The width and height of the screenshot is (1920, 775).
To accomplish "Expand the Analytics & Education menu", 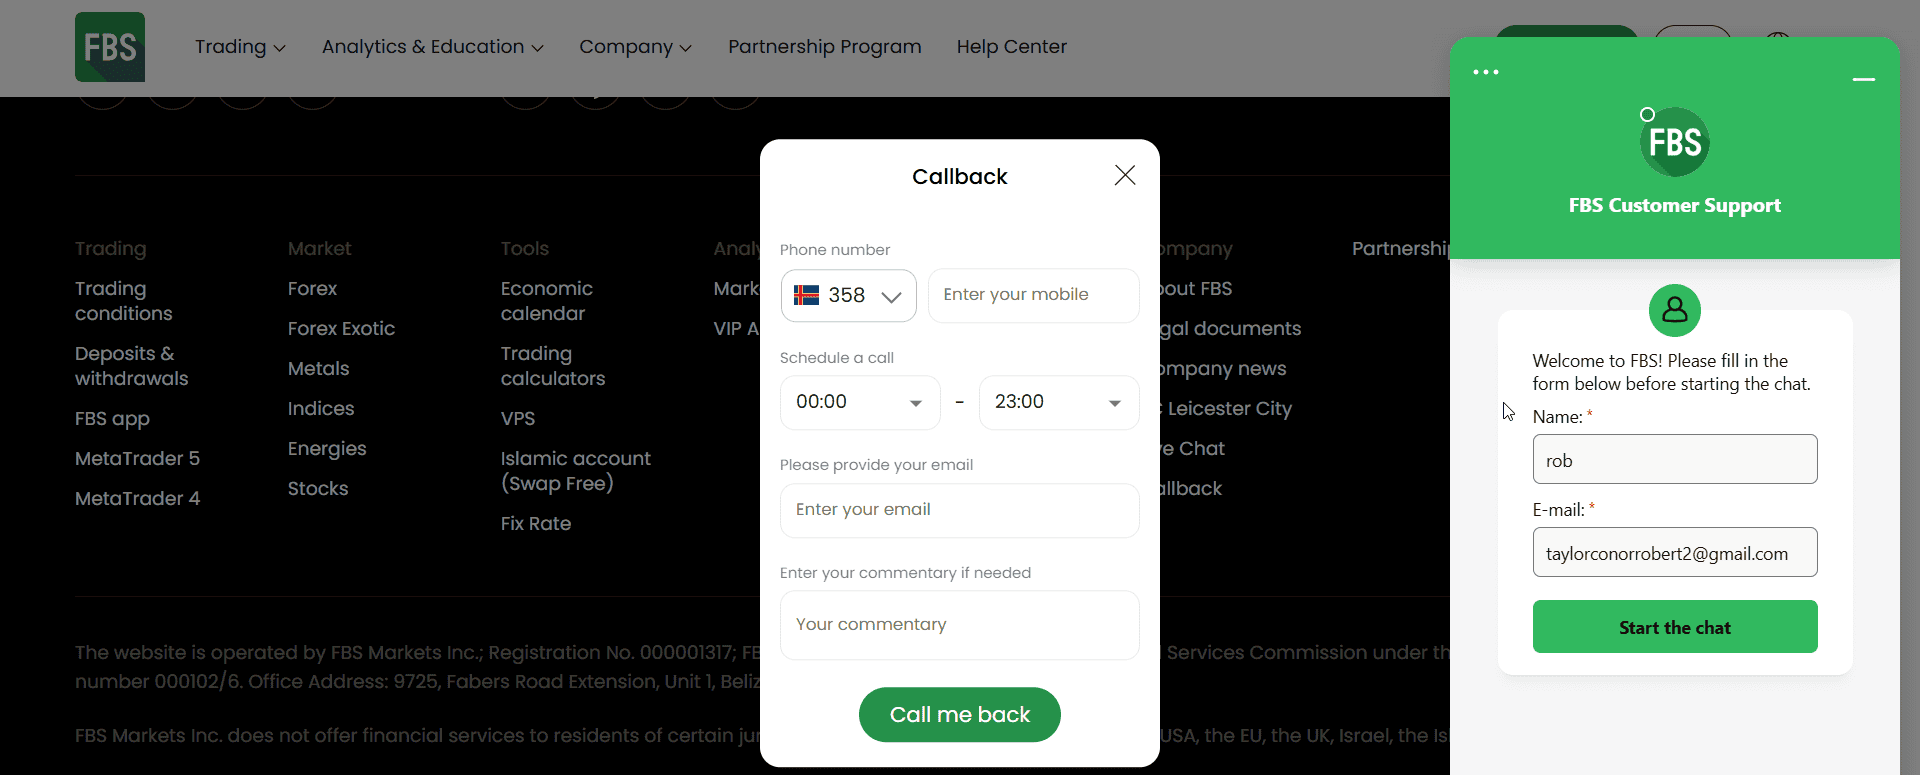I will [x=432, y=47].
